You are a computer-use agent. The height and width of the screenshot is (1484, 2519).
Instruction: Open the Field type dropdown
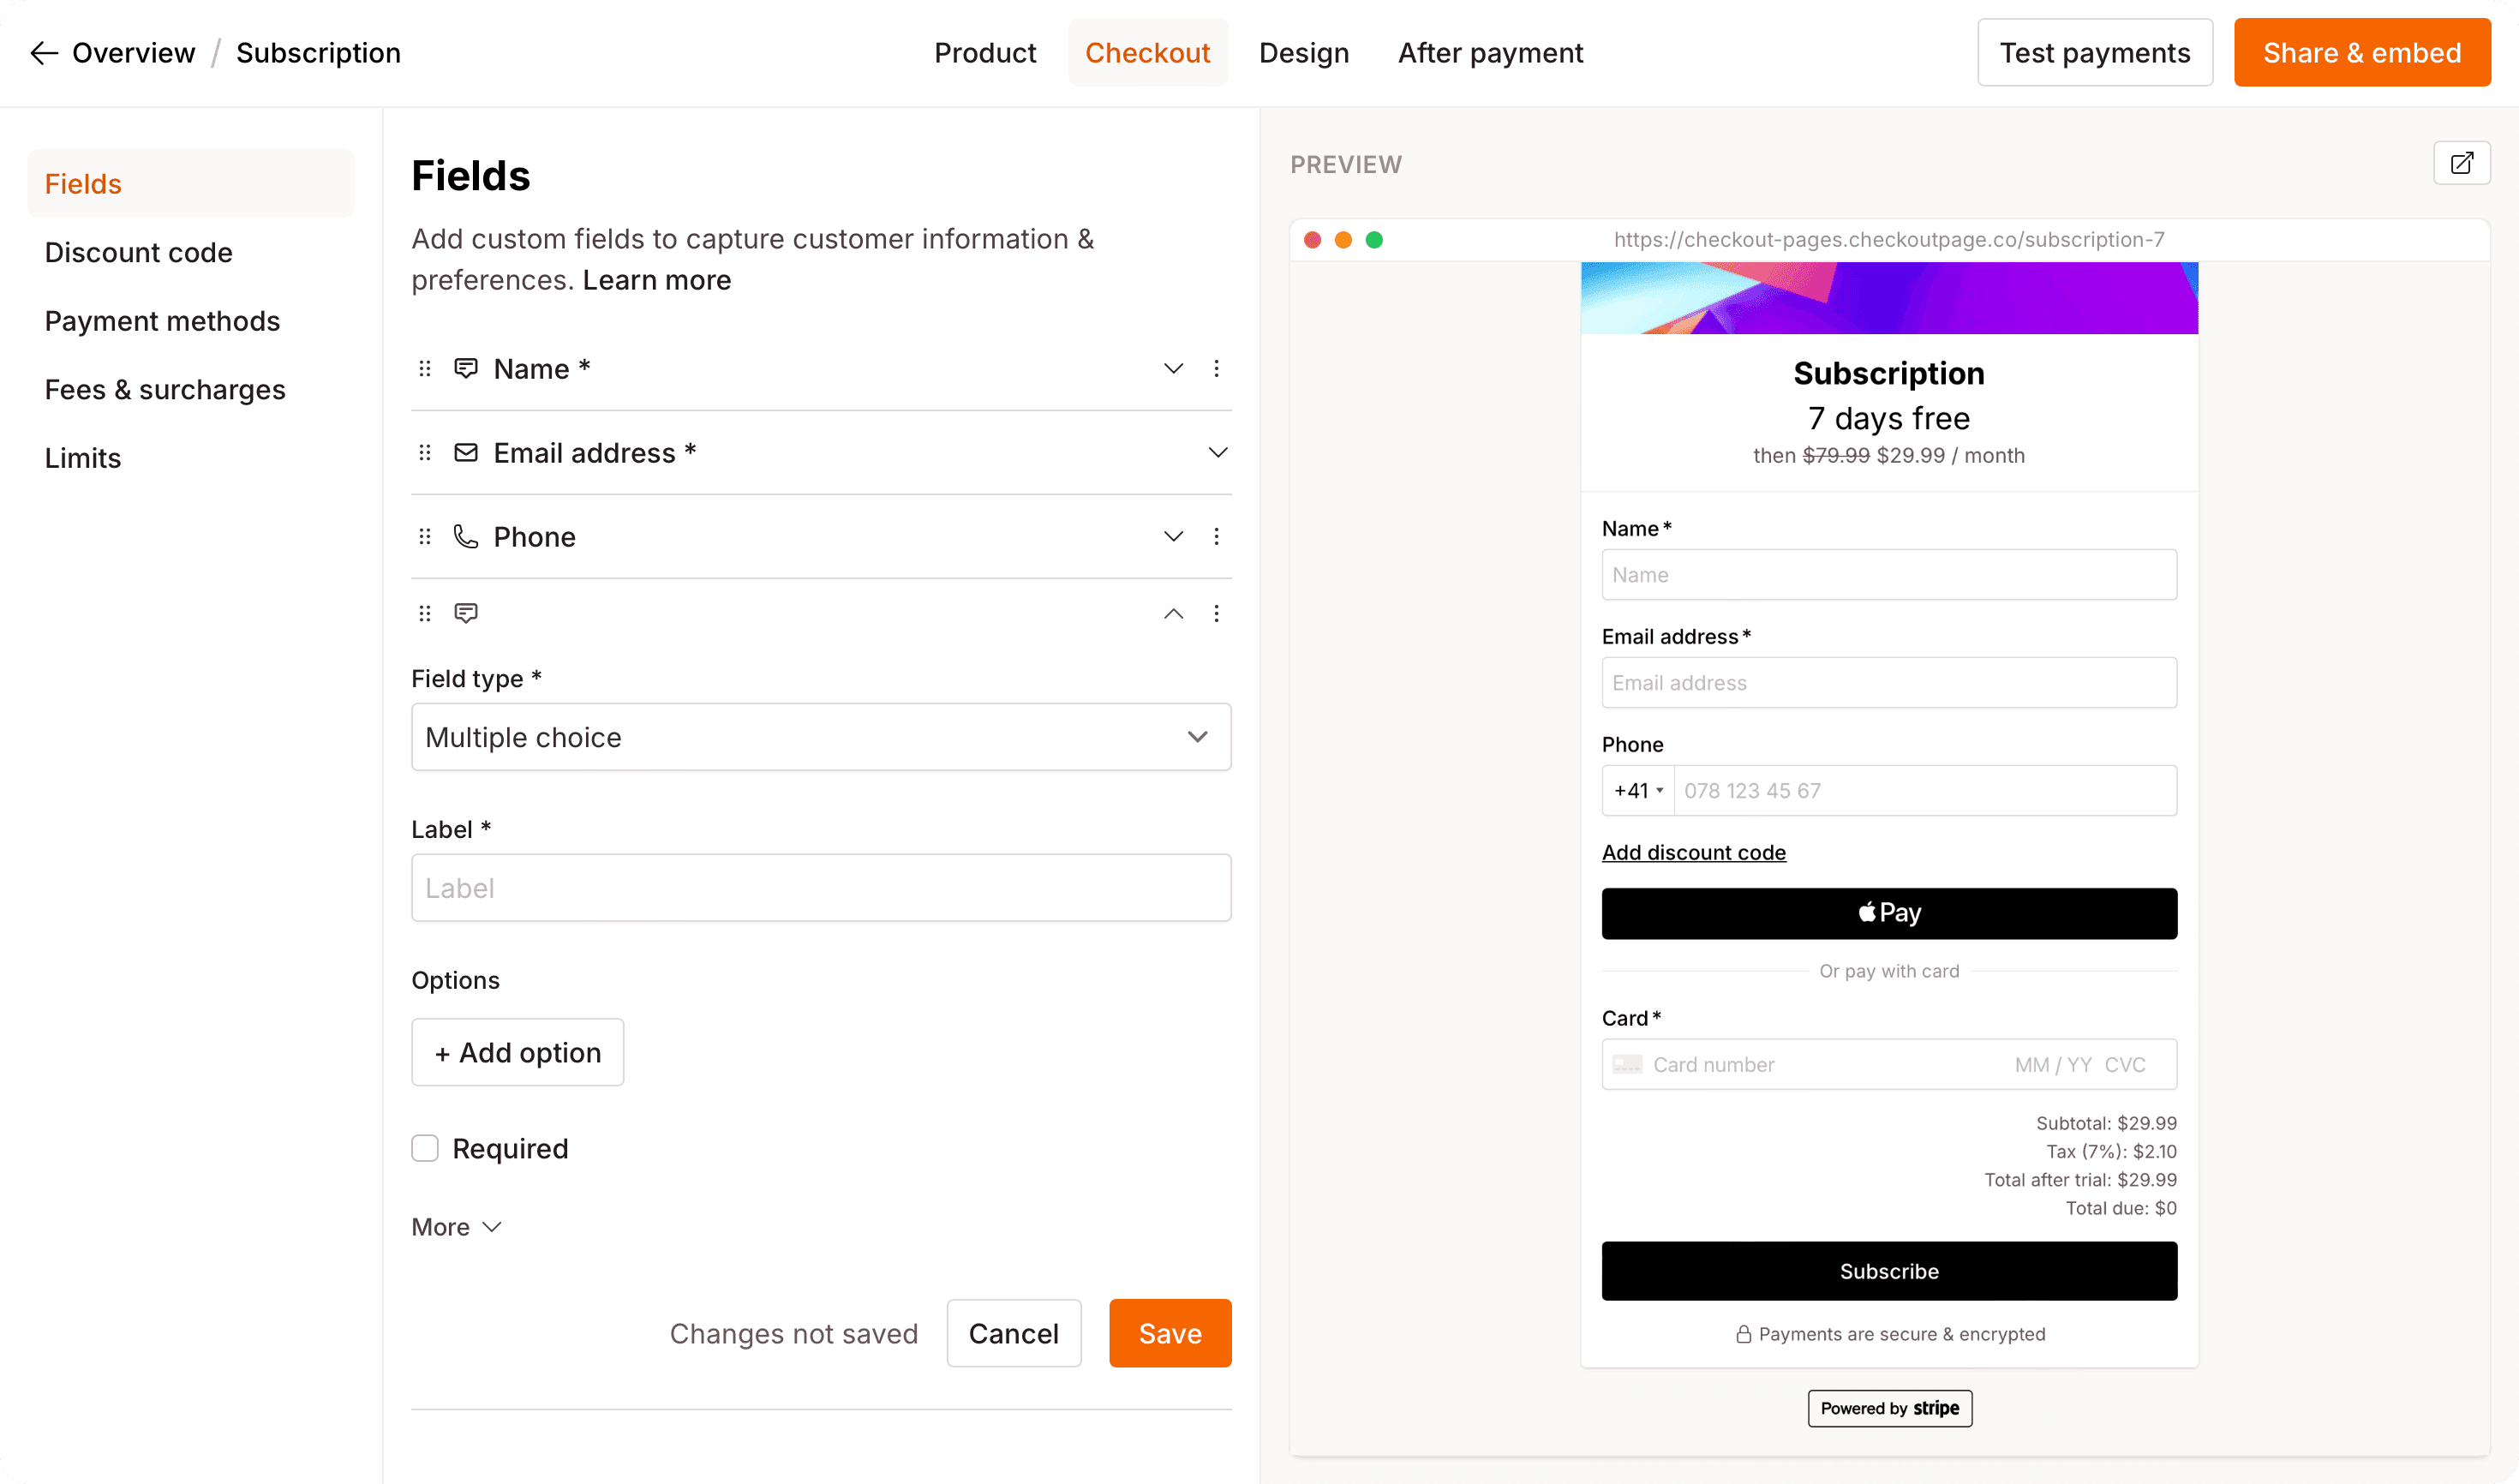(x=820, y=737)
